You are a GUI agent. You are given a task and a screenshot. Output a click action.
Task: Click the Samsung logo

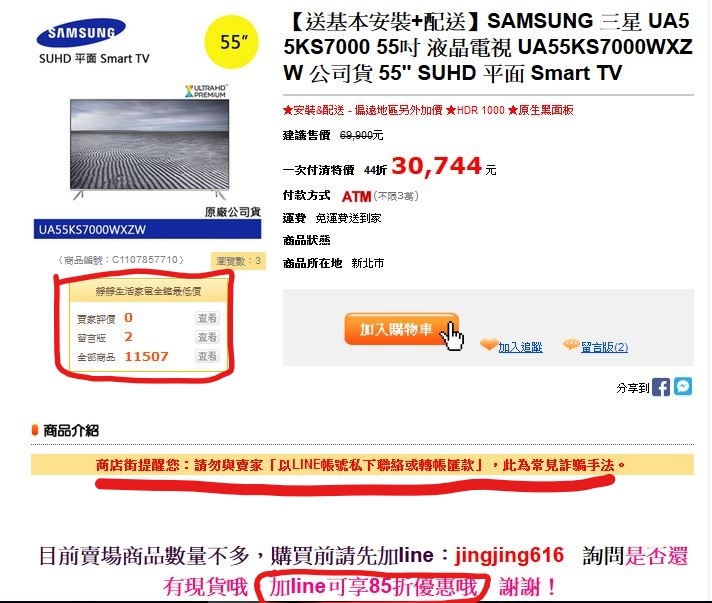(x=81, y=33)
